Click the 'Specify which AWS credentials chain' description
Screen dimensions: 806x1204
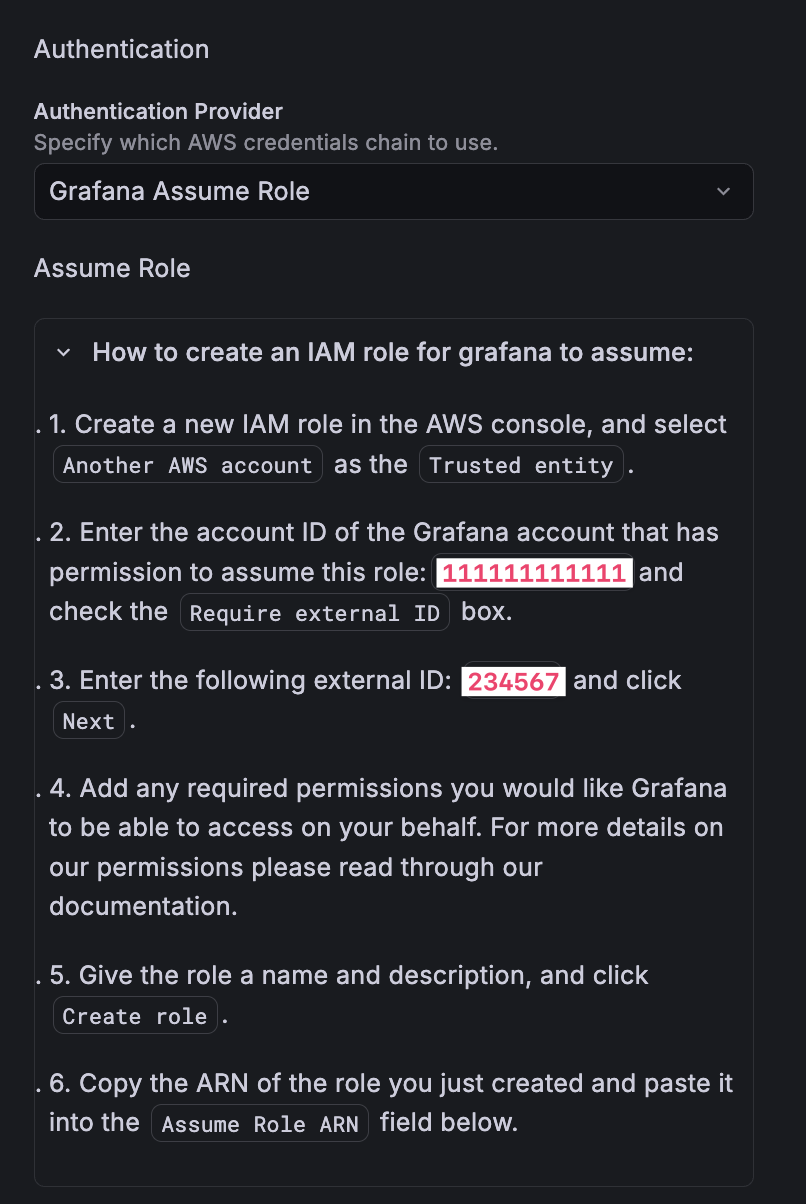[x=265, y=142]
